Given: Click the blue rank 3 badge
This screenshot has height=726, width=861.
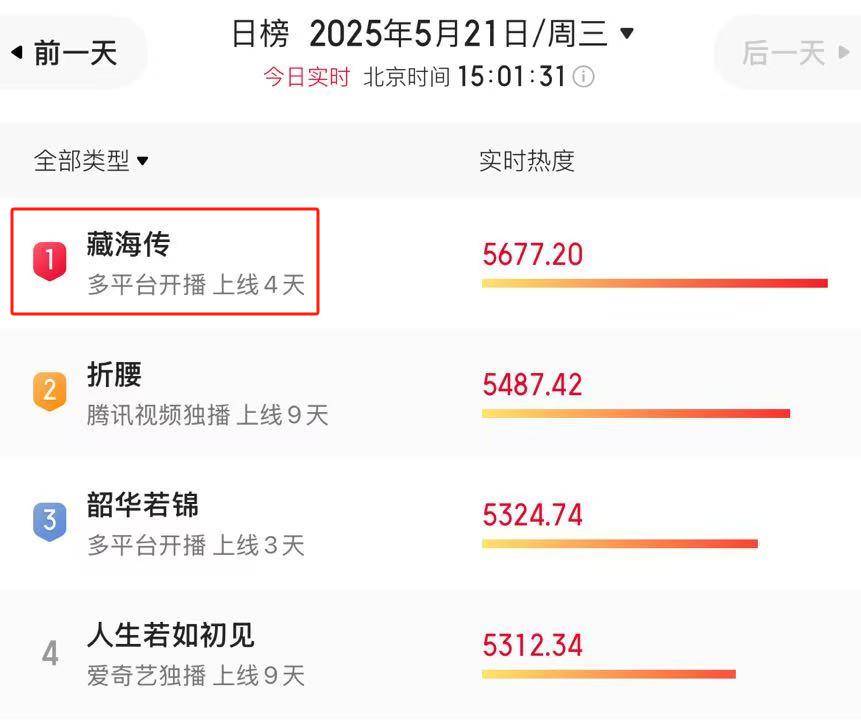Looking at the screenshot, I should pyautogui.click(x=49, y=521).
